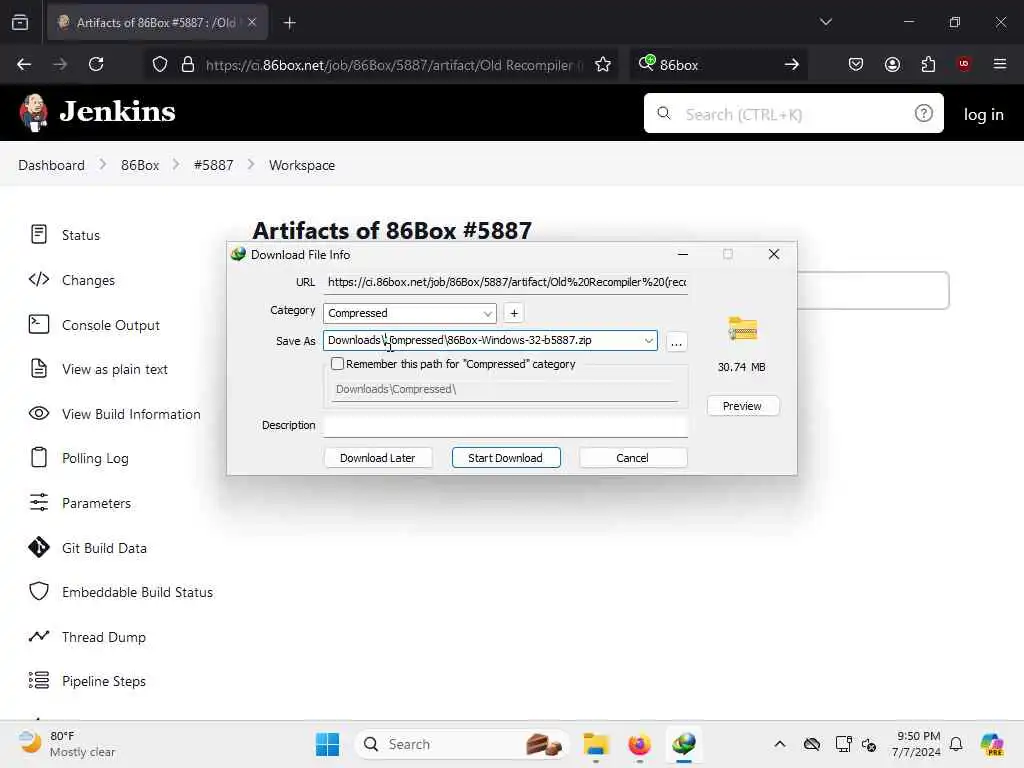
Task: Click the site padlock security icon
Action: (x=188, y=64)
